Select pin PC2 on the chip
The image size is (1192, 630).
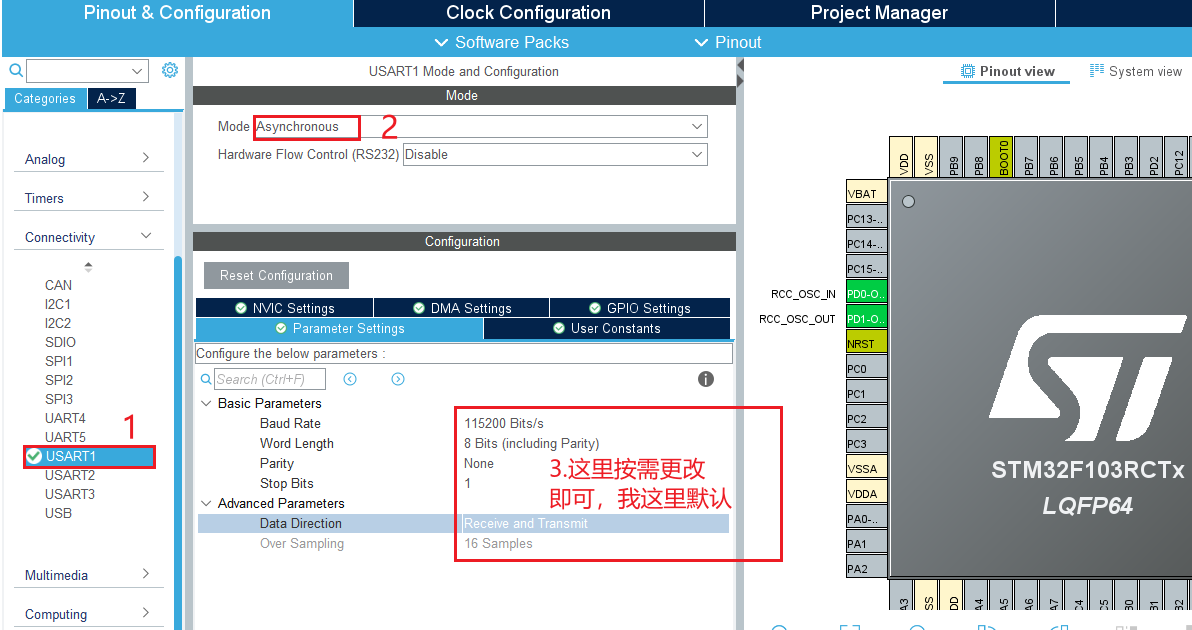[867, 419]
